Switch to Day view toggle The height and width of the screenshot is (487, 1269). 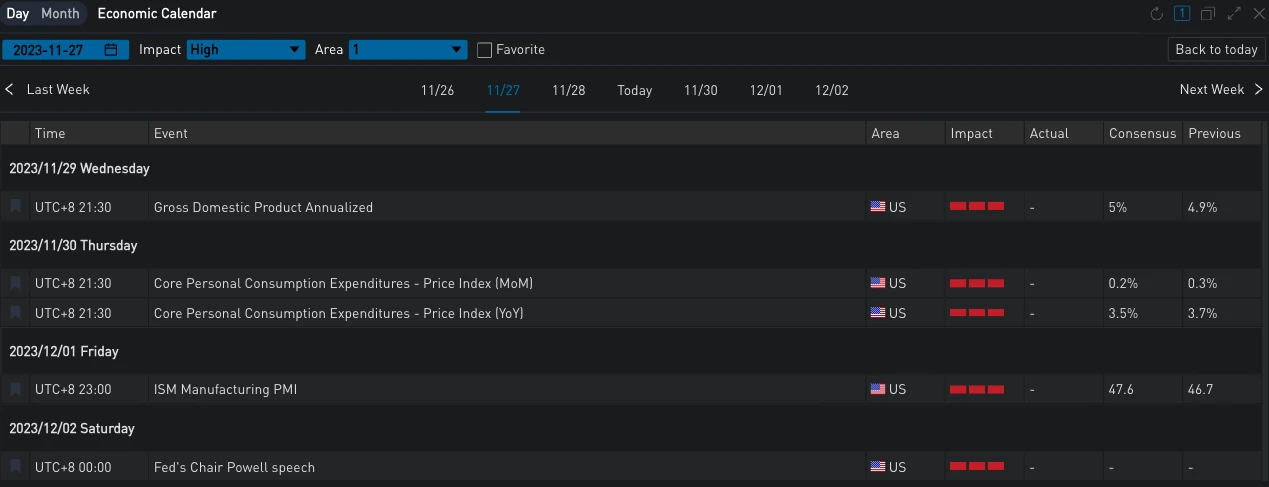[x=18, y=14]
